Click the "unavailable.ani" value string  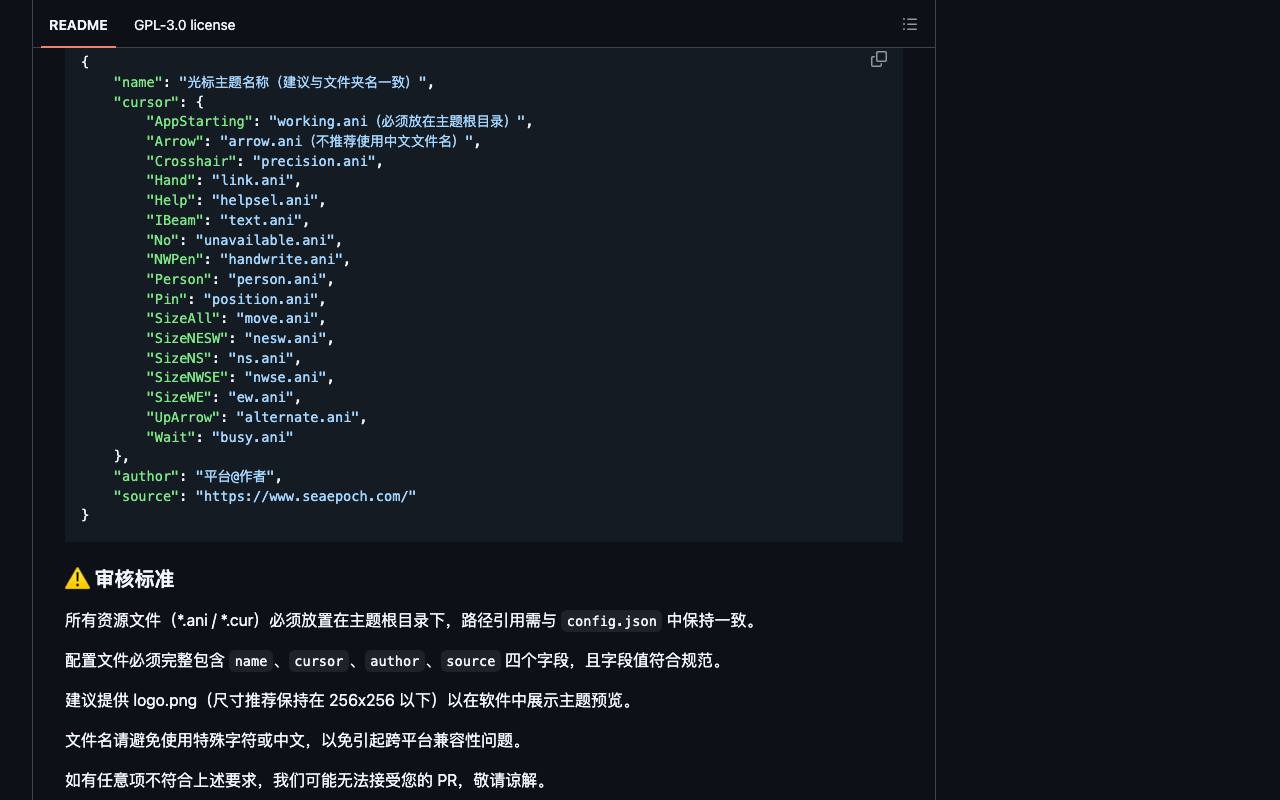[x=265, y=240]
